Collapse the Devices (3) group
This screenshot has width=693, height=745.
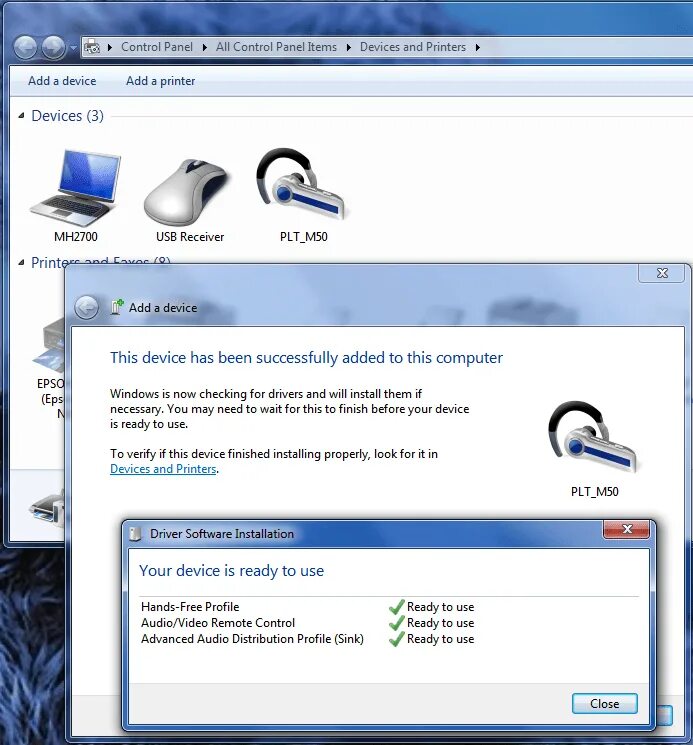pyautogui.click(x=21, y=115)
